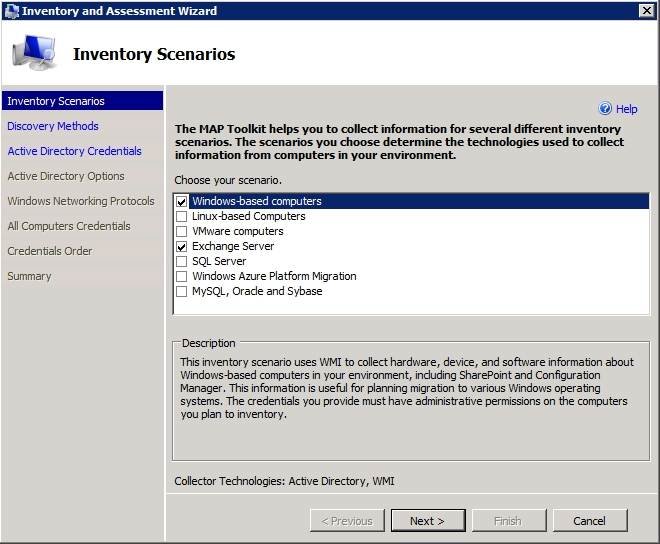Check the Linux-based Computers checkbox

coord(181,216)
